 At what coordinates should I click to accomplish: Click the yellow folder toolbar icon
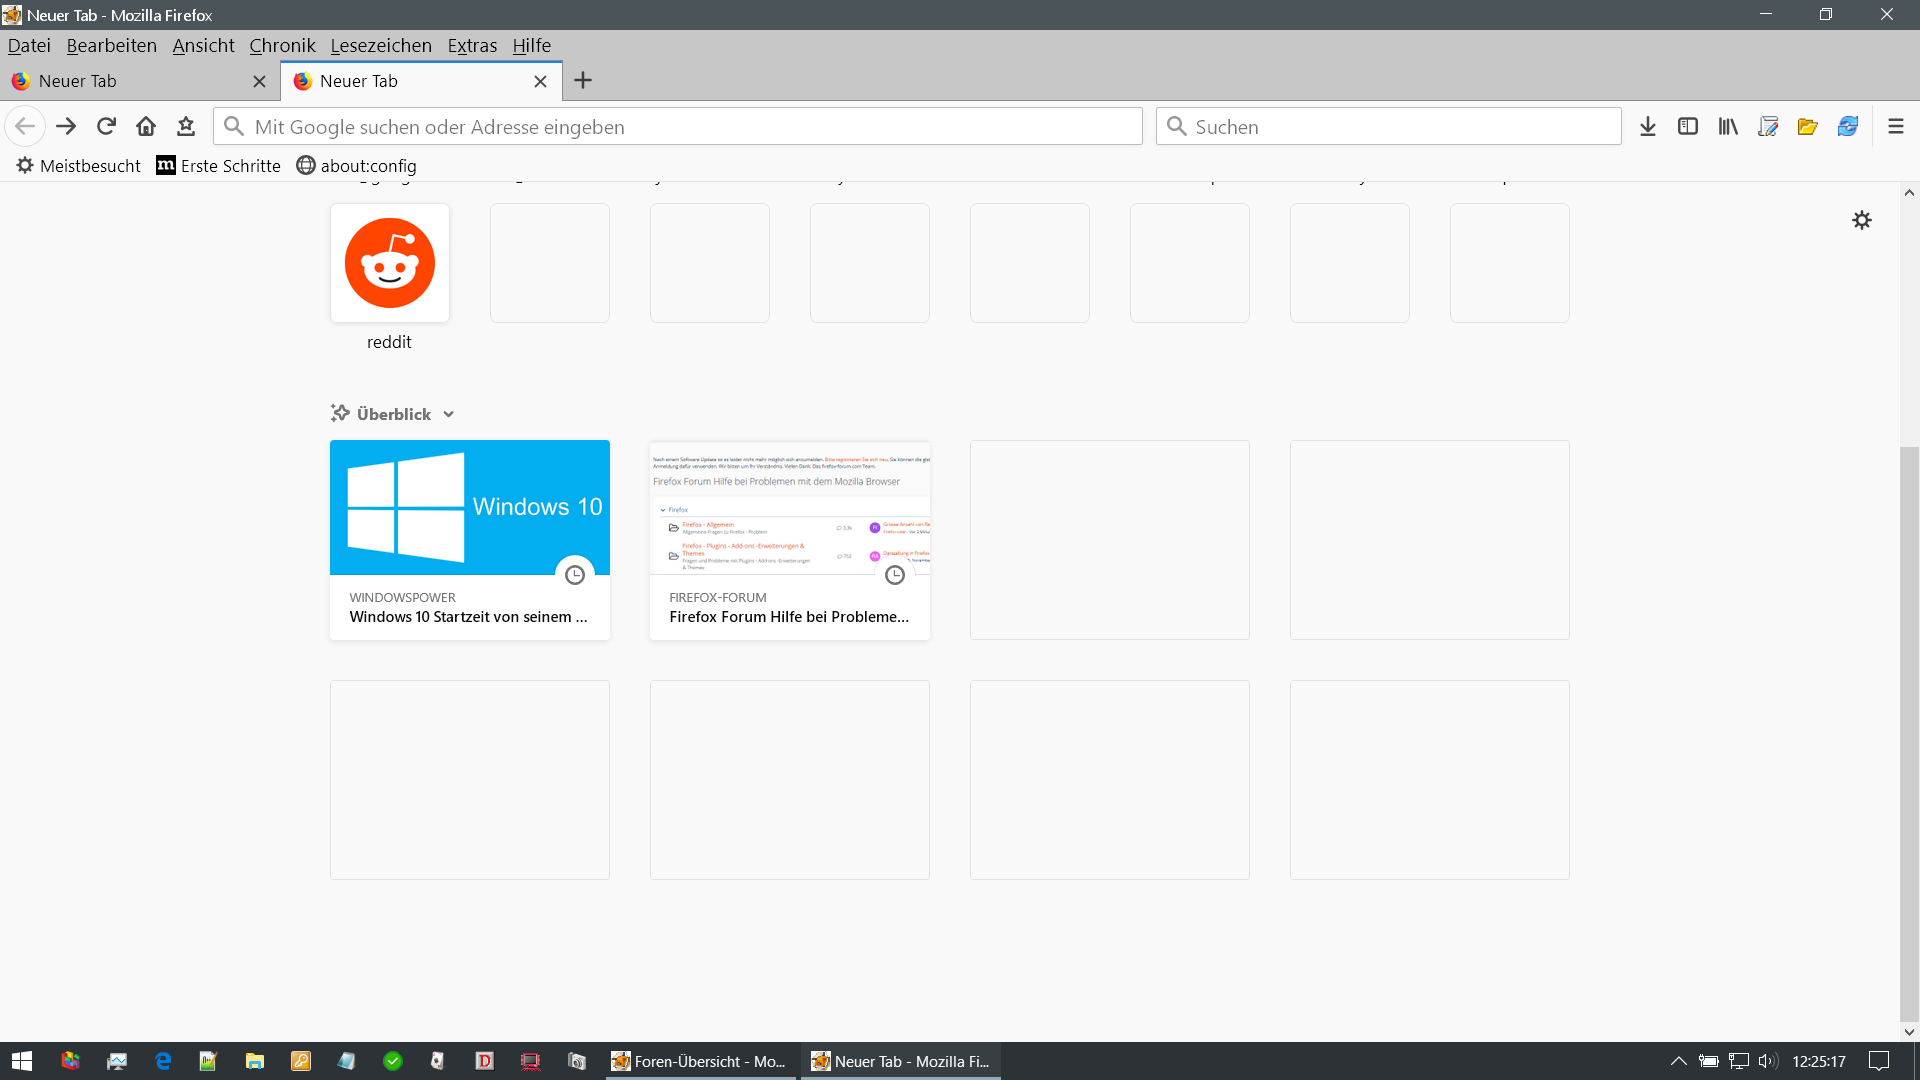(1807, 126)
